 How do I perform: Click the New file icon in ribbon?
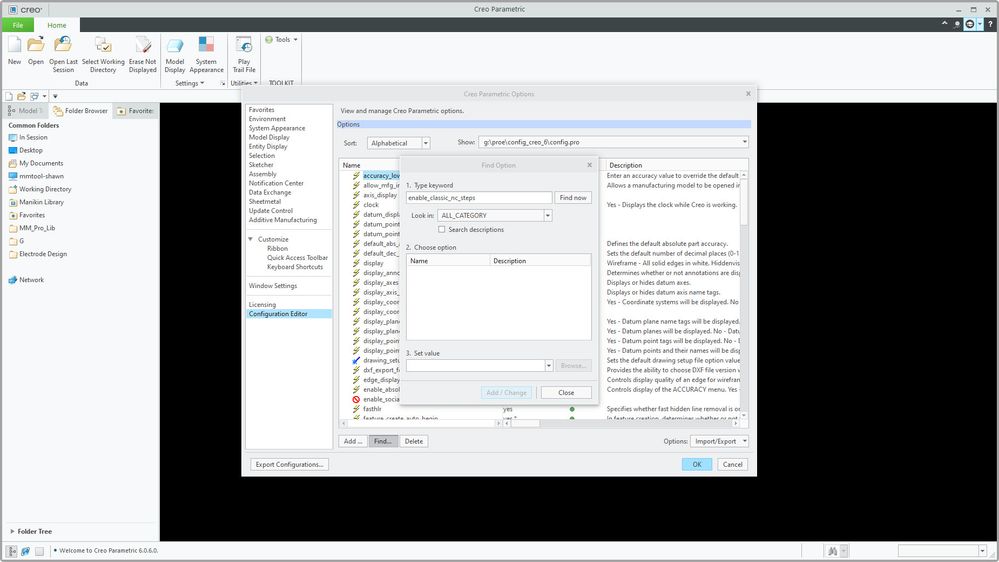(x=14, y=46)
